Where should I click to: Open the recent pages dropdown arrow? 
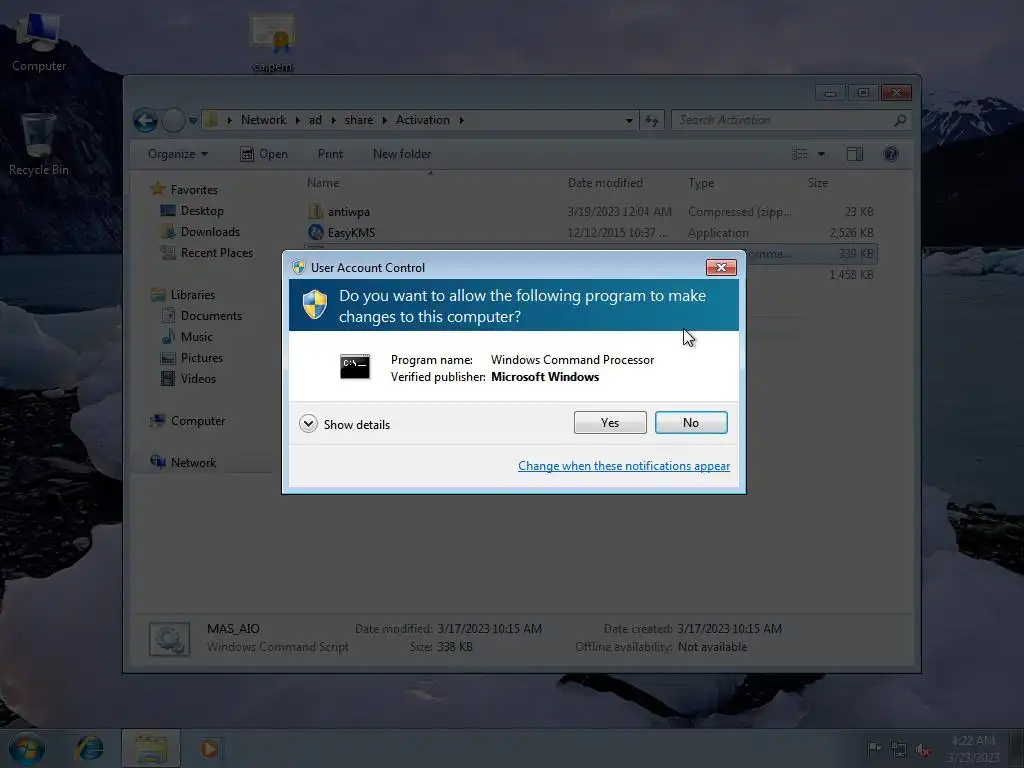point(193,121)
